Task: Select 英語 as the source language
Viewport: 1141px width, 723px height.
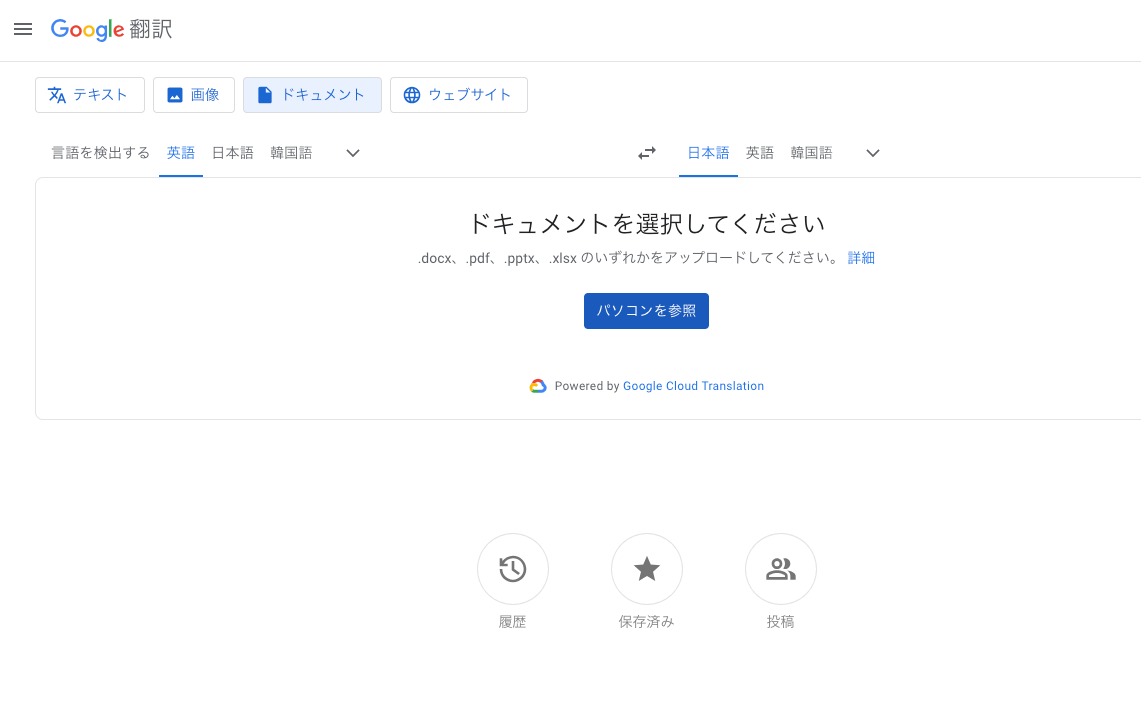Action: 180,152
